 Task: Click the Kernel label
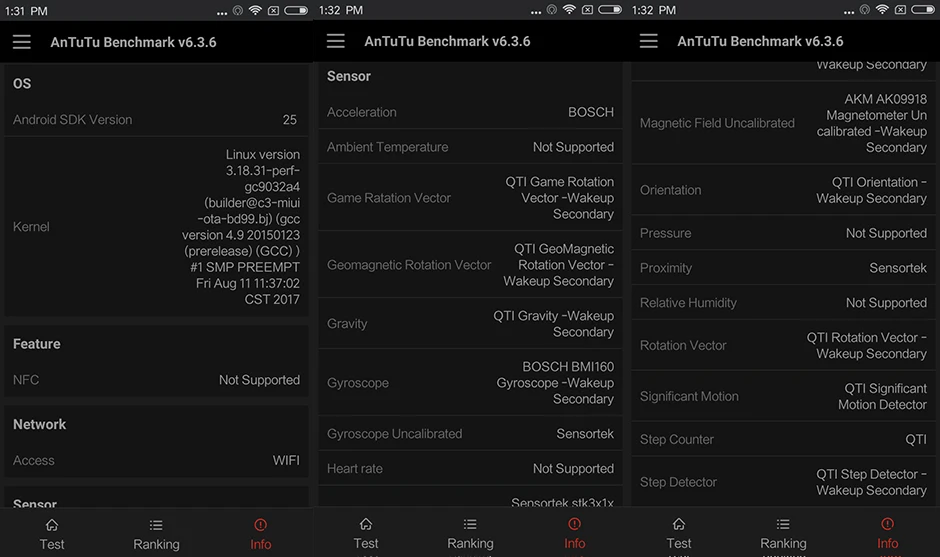(x=31, y=227)
